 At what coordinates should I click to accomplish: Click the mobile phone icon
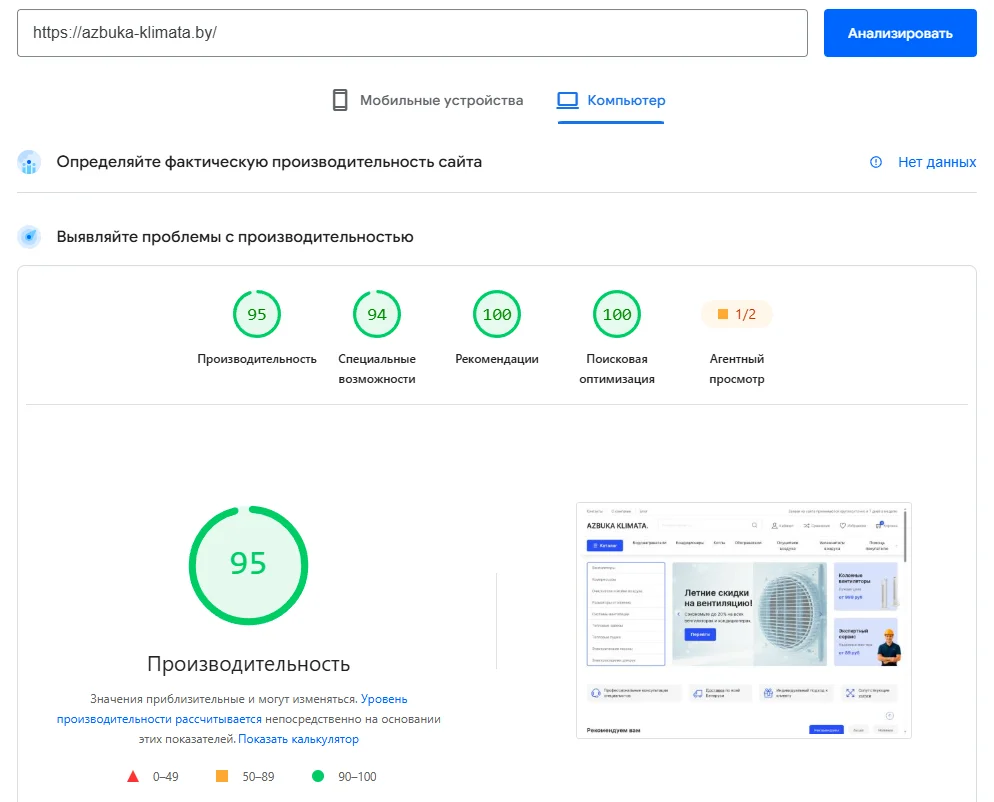[x=340, y=100]
